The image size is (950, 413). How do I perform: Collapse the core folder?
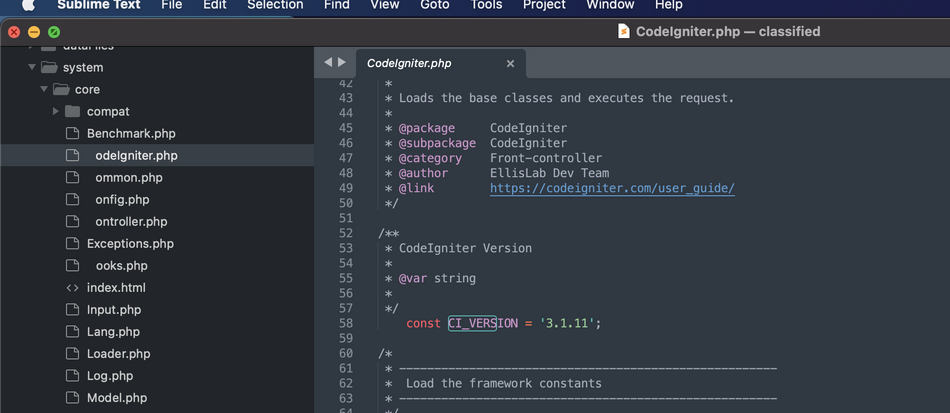[x=44, y=90]
